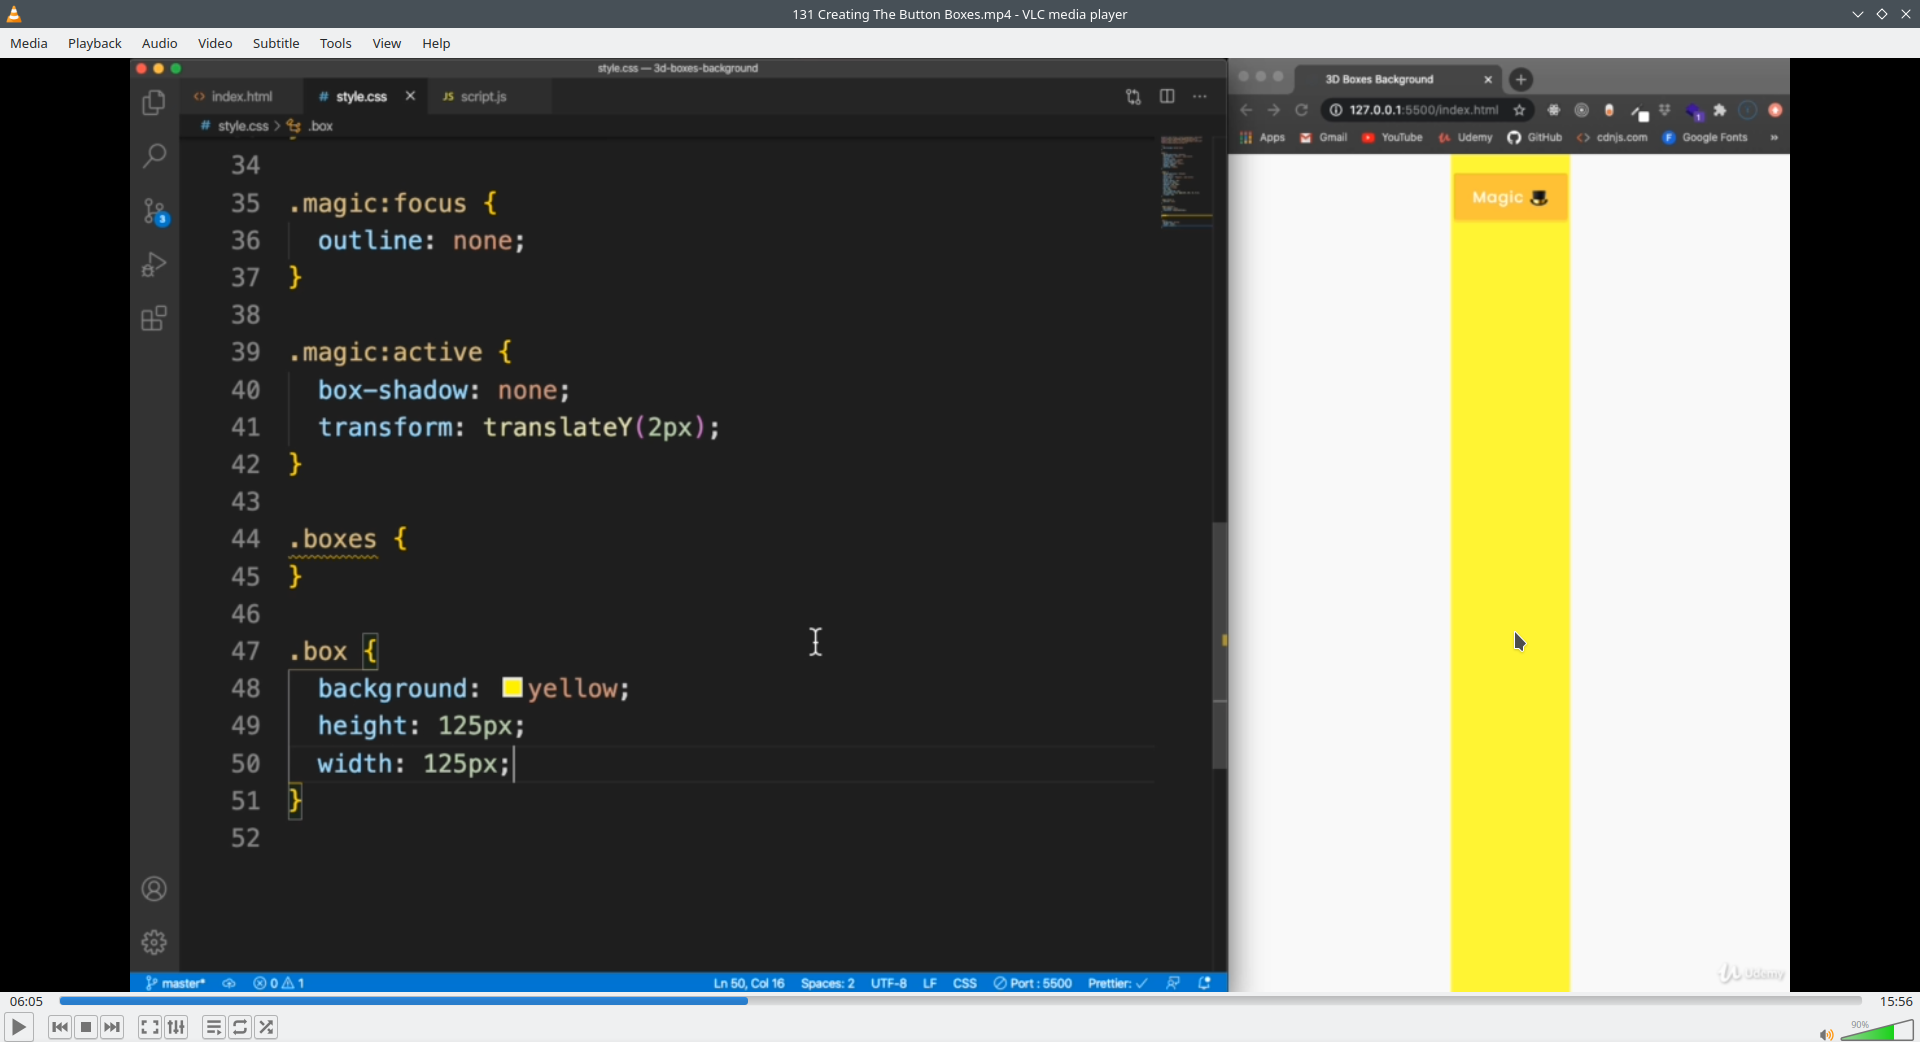Skip to the next media item
This screenshot has height=1042, width=1920.
click(x=112, y=1027)
